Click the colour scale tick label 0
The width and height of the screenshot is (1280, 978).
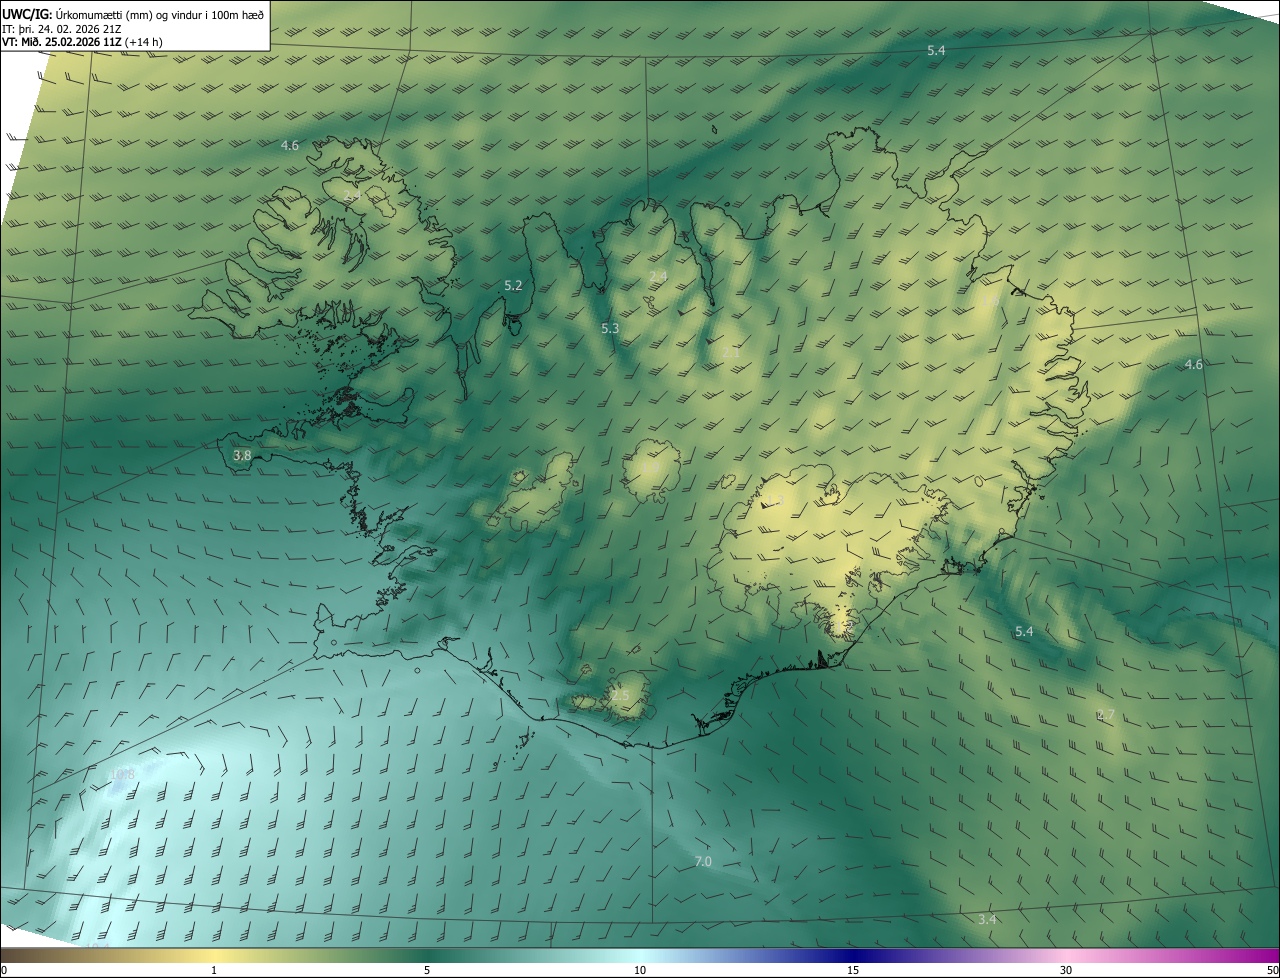(x=4, y=971)
